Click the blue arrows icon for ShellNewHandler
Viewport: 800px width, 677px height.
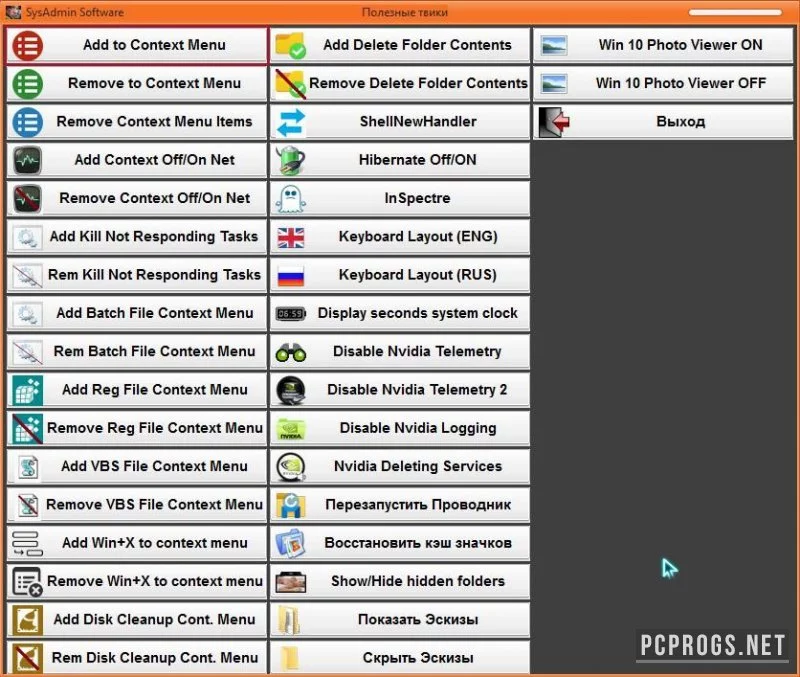pos(290,122)
